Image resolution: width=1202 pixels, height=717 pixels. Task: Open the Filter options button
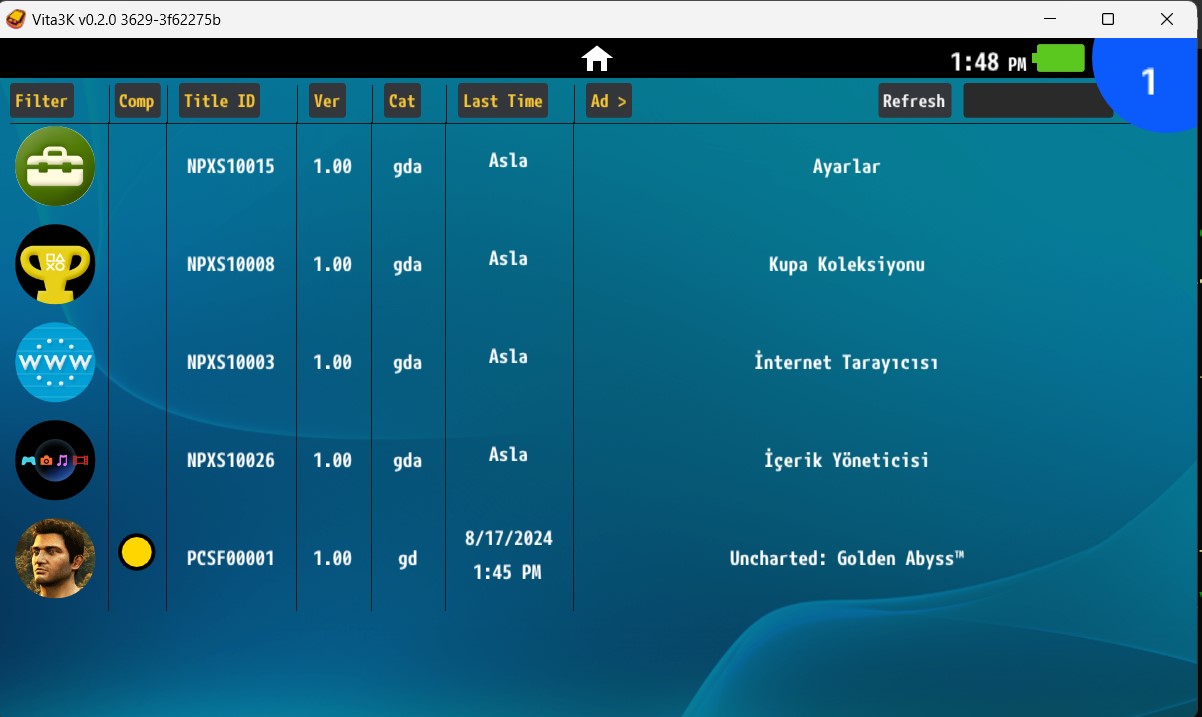(42, 101)
